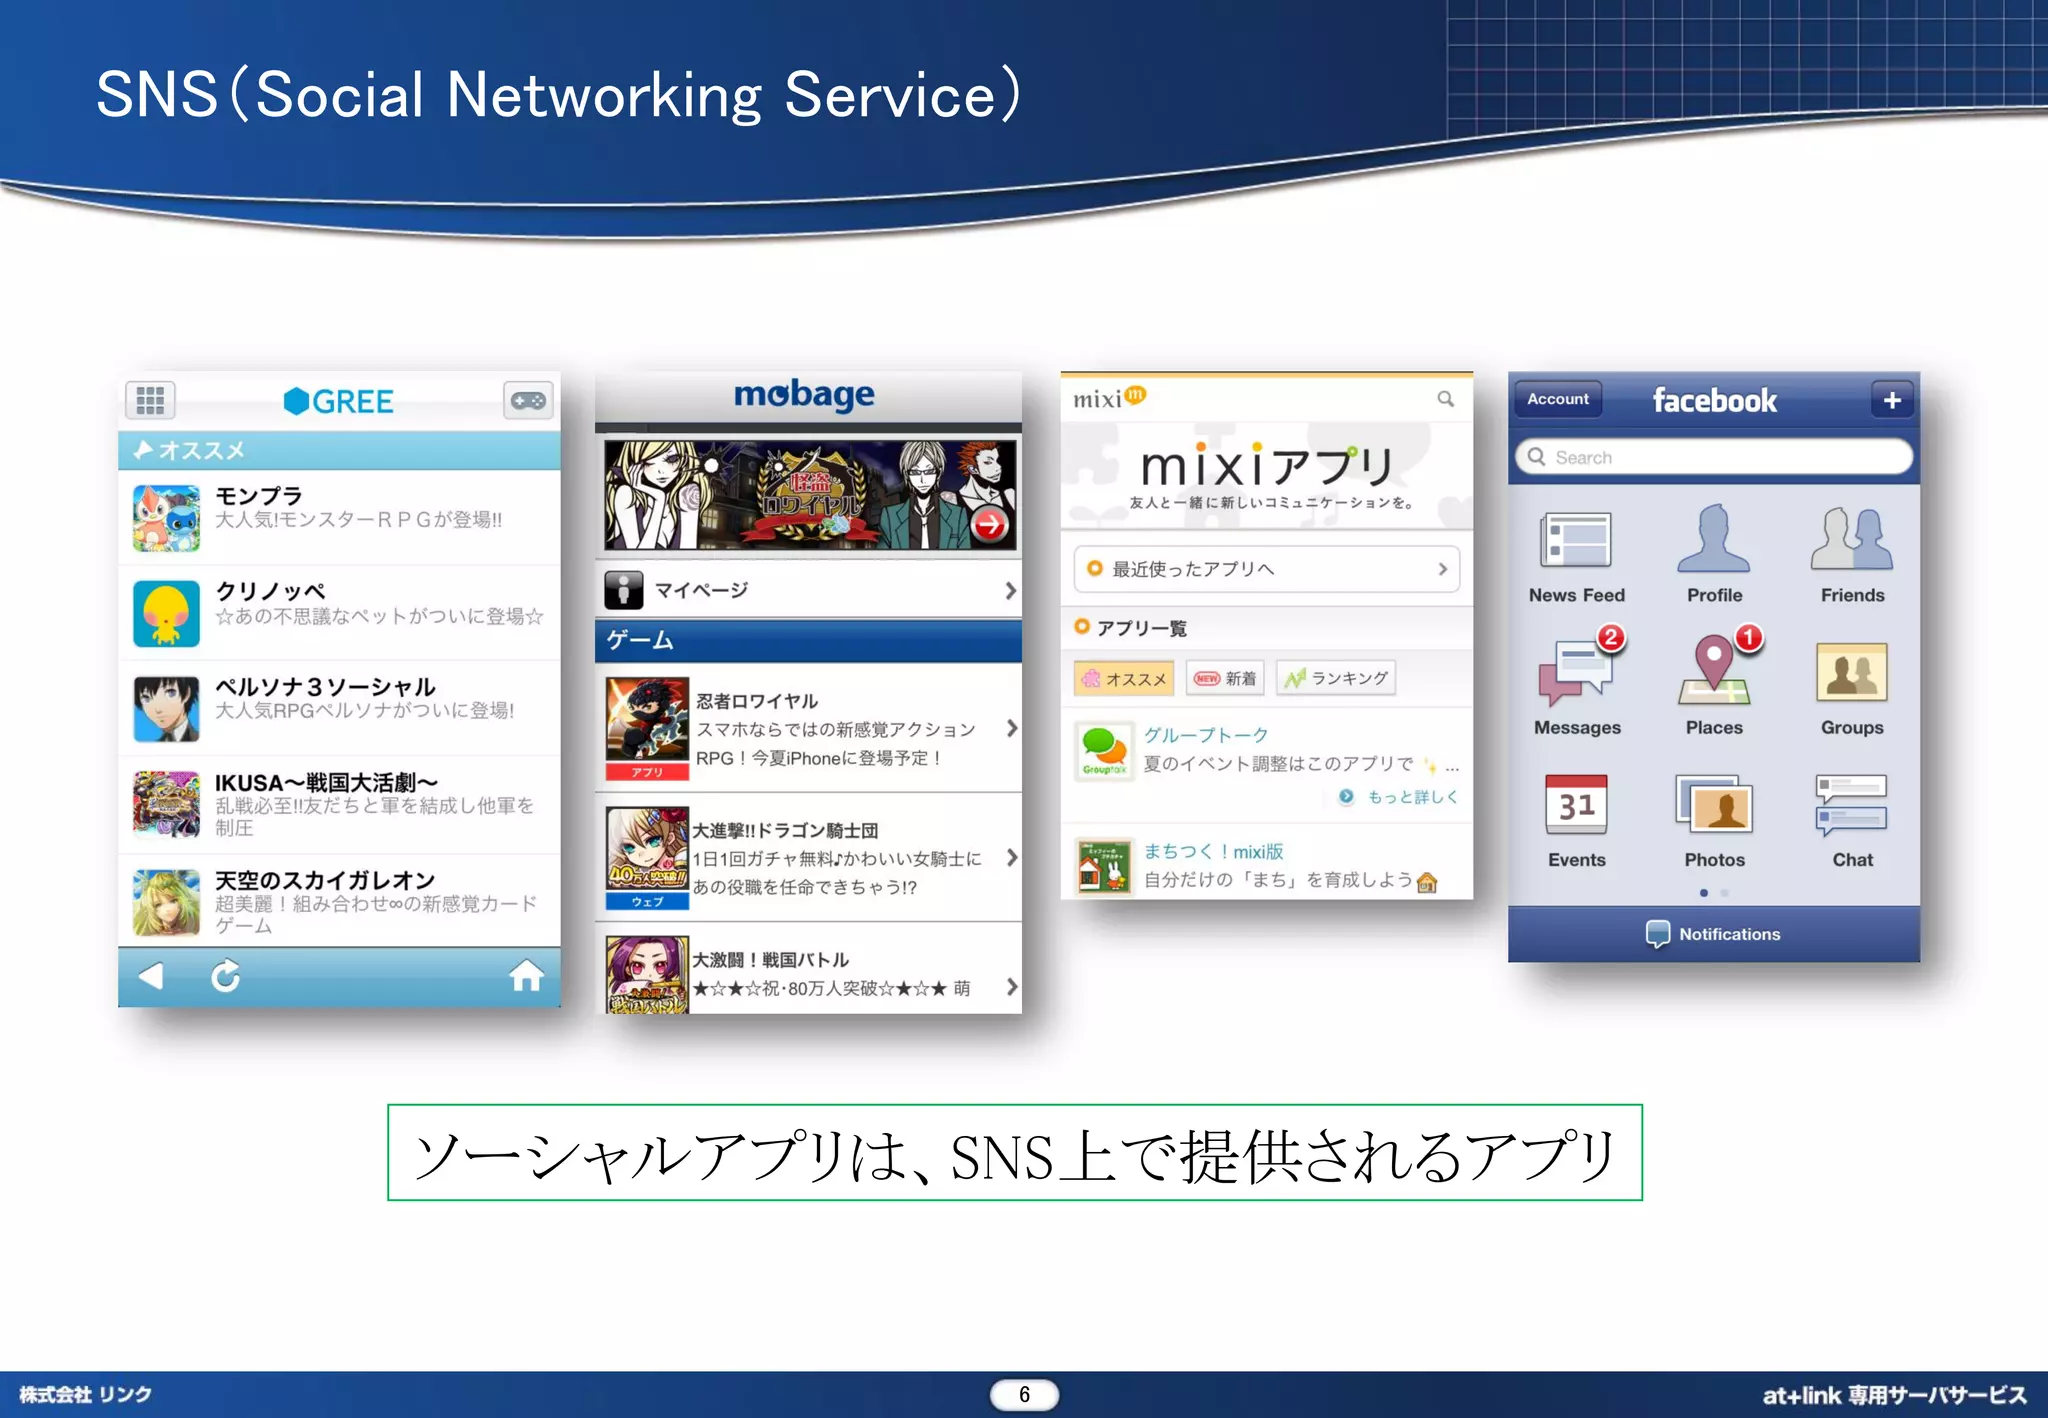Expand マイページ row chevron
The image size is (2048, 1418).
(x=1010, y=591)
